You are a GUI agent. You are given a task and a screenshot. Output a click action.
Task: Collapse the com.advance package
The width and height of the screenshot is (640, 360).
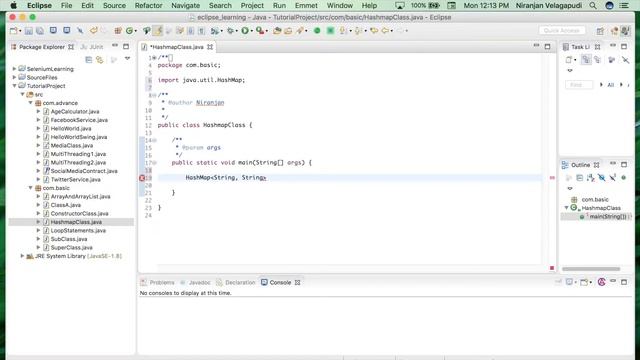(x=31, y=103)
